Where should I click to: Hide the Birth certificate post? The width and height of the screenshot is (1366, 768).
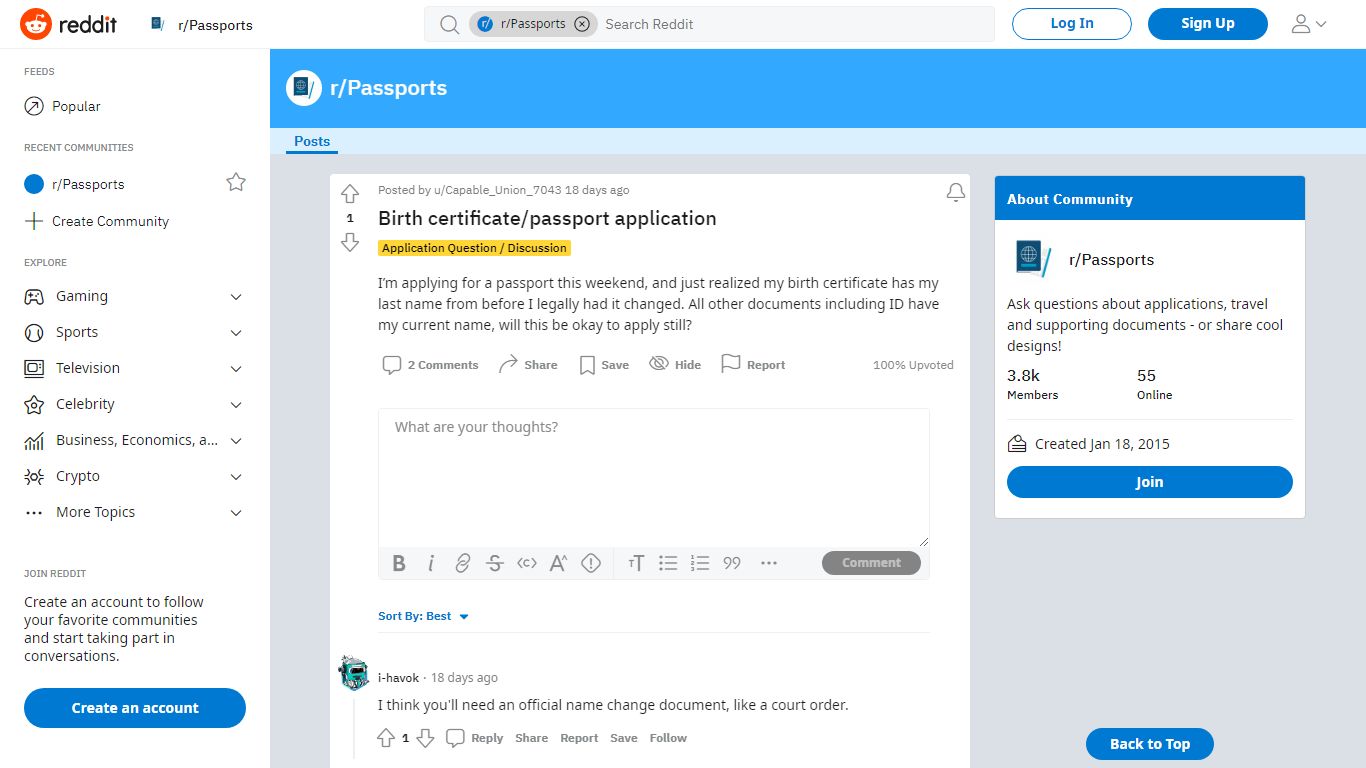tap(675, 365)
